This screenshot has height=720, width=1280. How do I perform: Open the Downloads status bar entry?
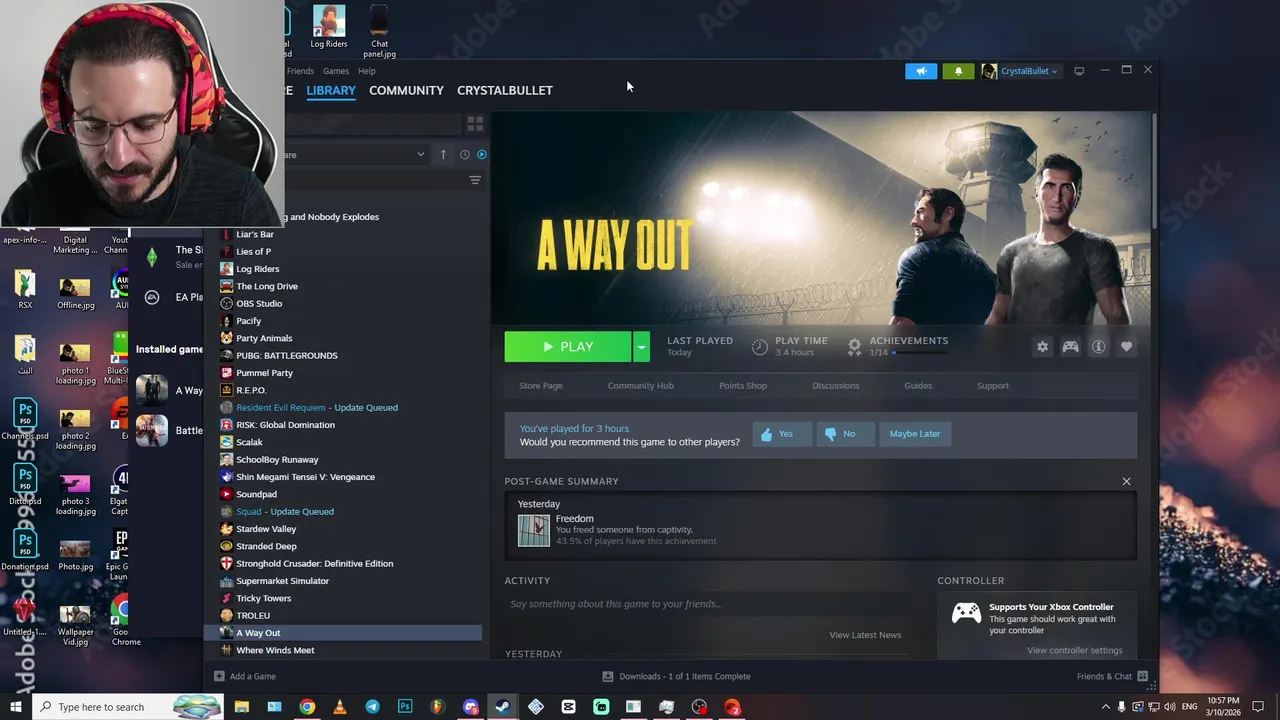[676, 677]
